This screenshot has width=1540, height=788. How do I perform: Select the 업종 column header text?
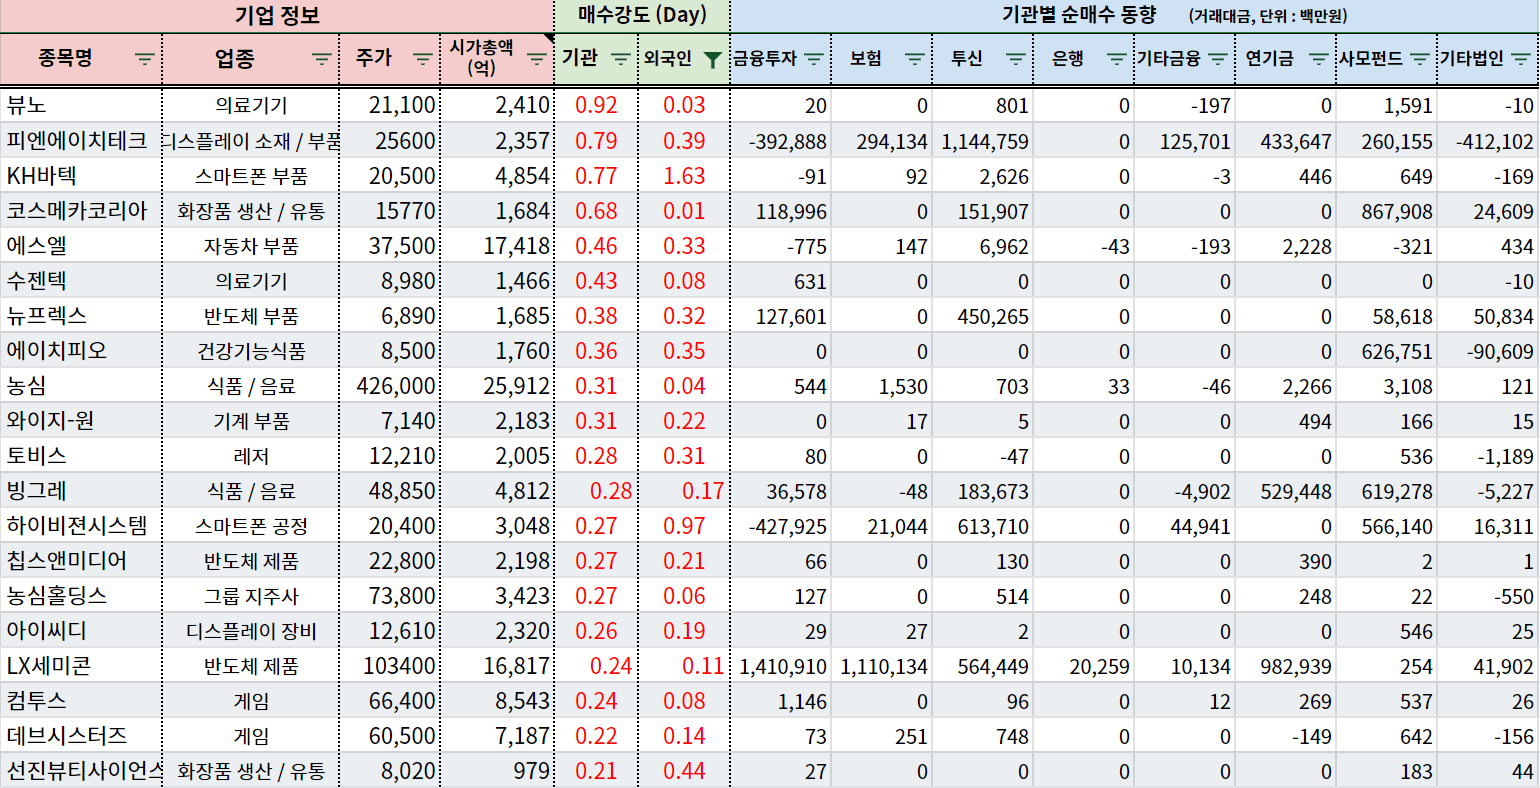tap(235, 59)
